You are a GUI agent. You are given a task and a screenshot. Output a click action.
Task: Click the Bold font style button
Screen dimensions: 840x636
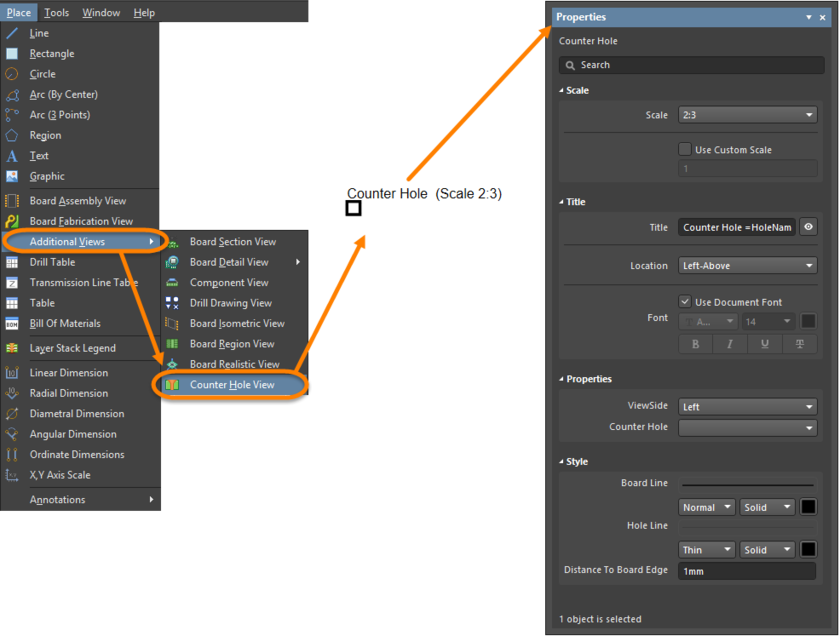click(x=695, y=344)
